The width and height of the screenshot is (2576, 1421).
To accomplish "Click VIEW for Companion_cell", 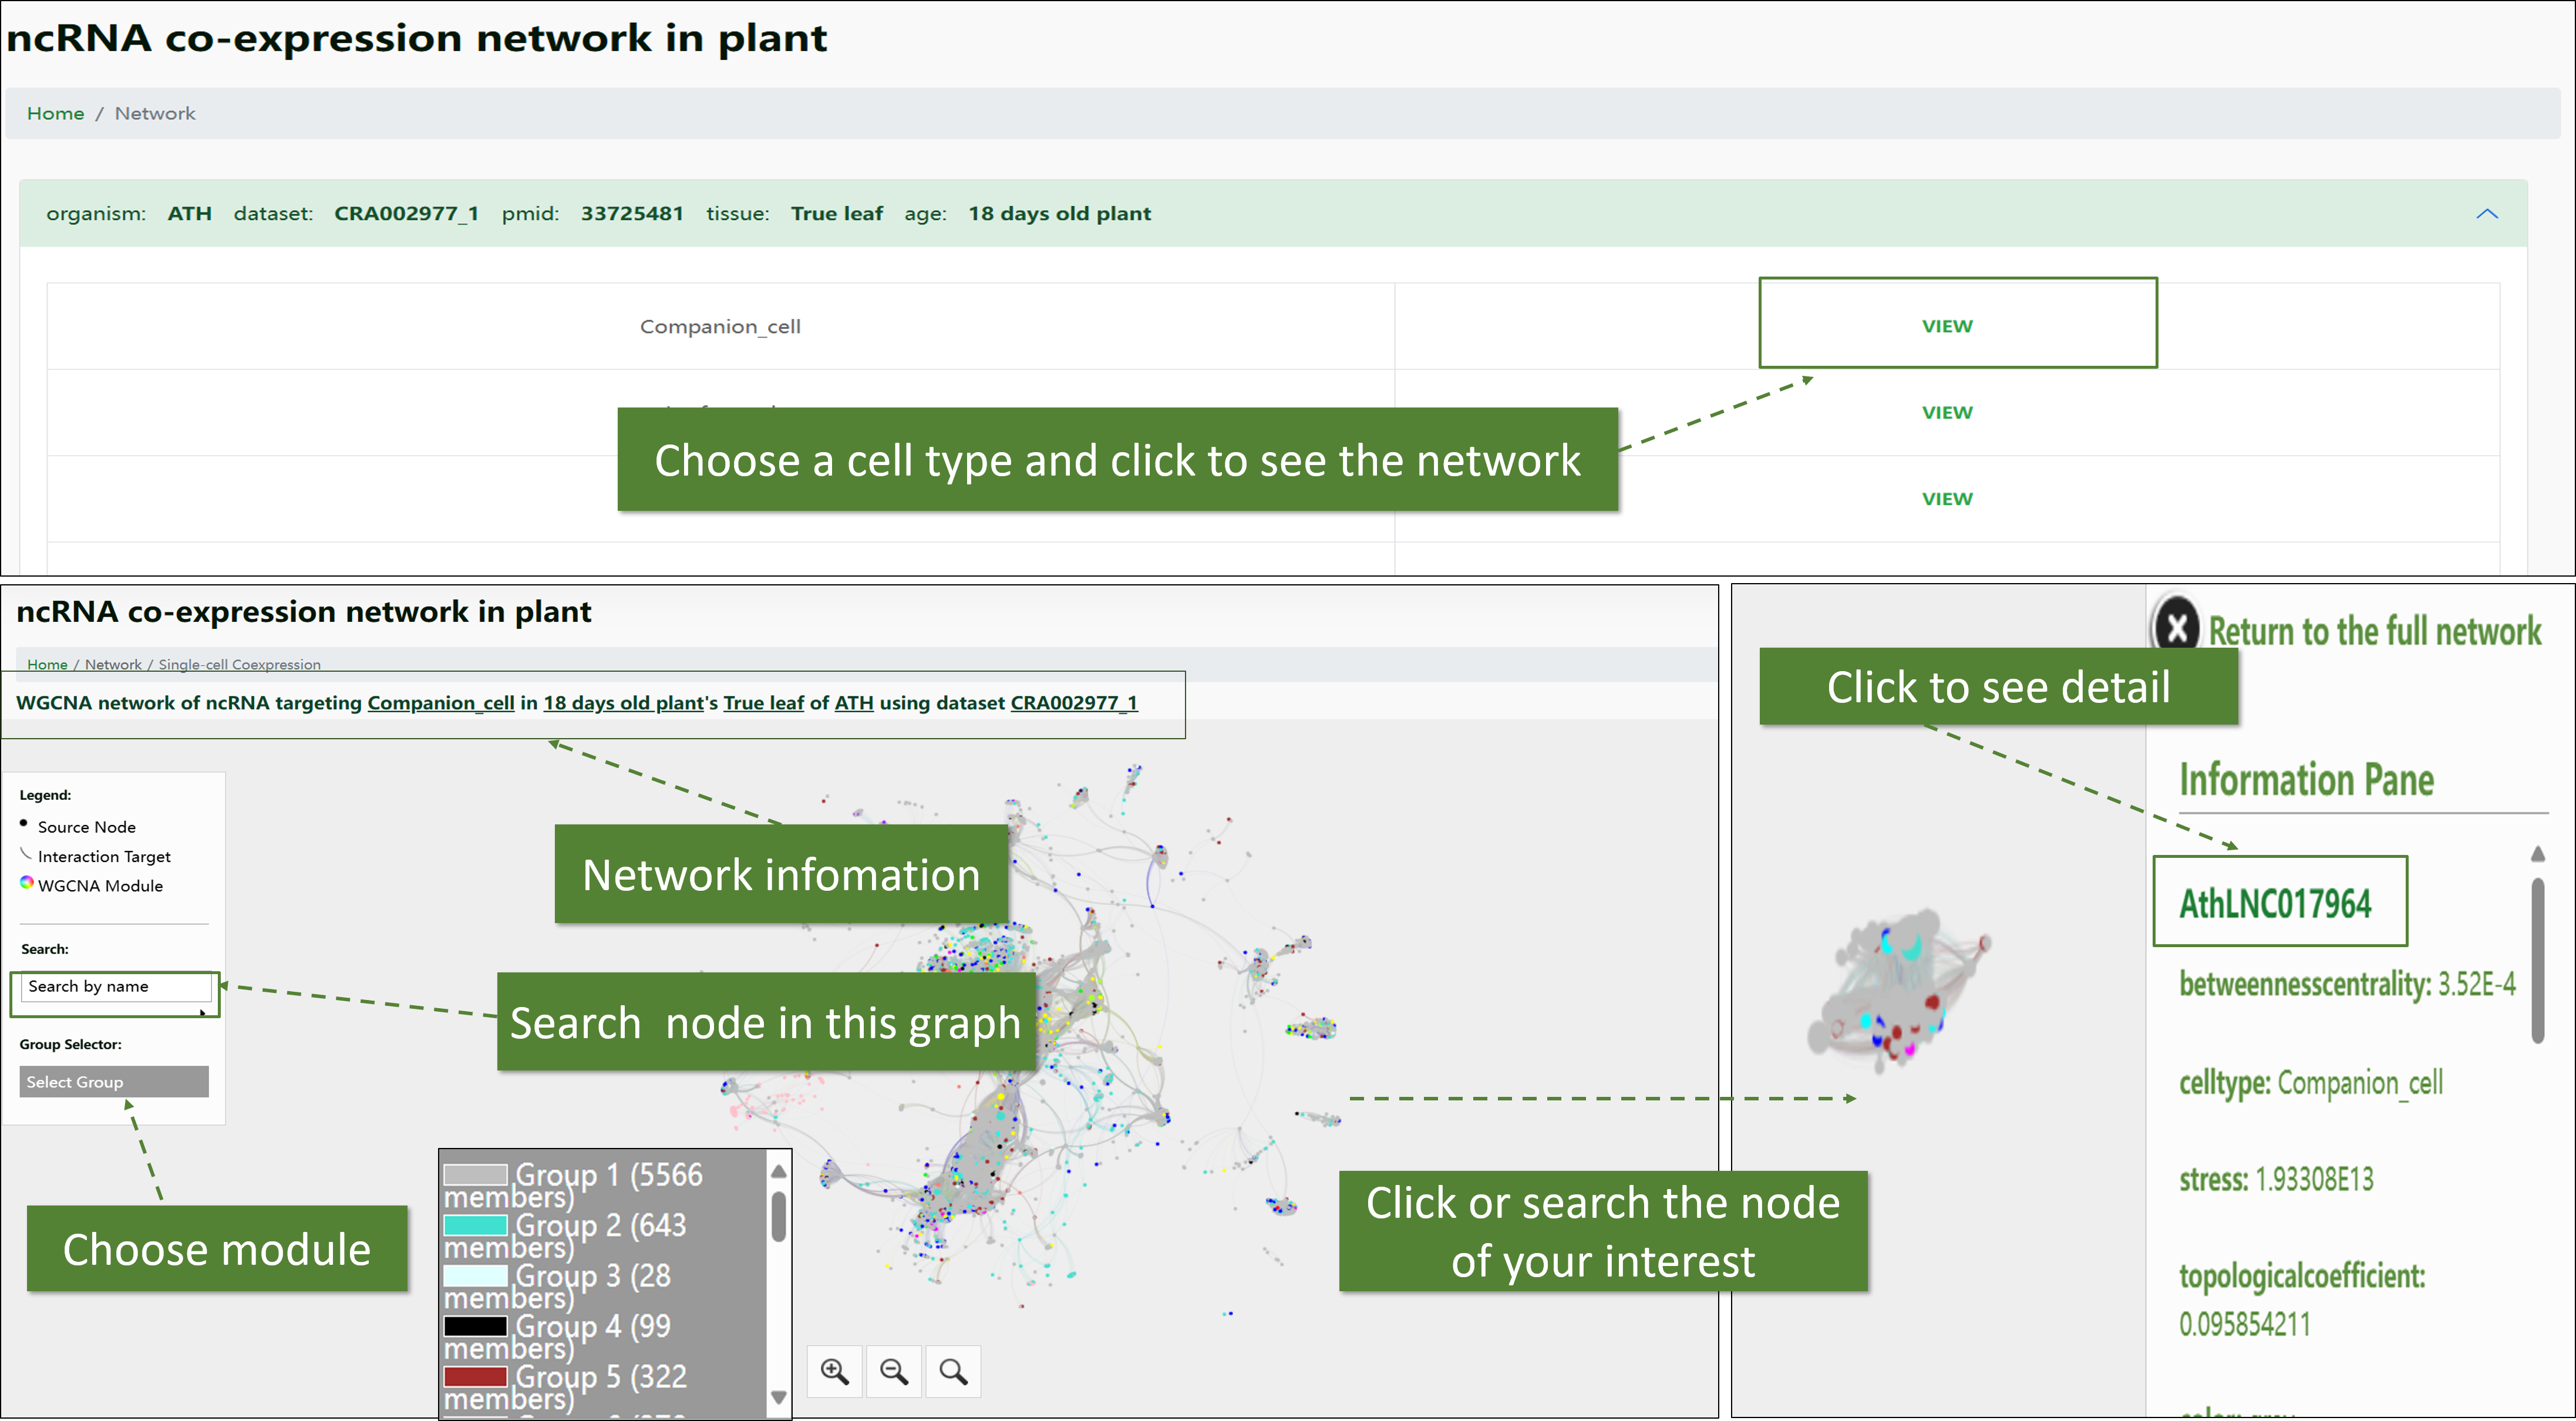I will click(x=1946, y=326).
